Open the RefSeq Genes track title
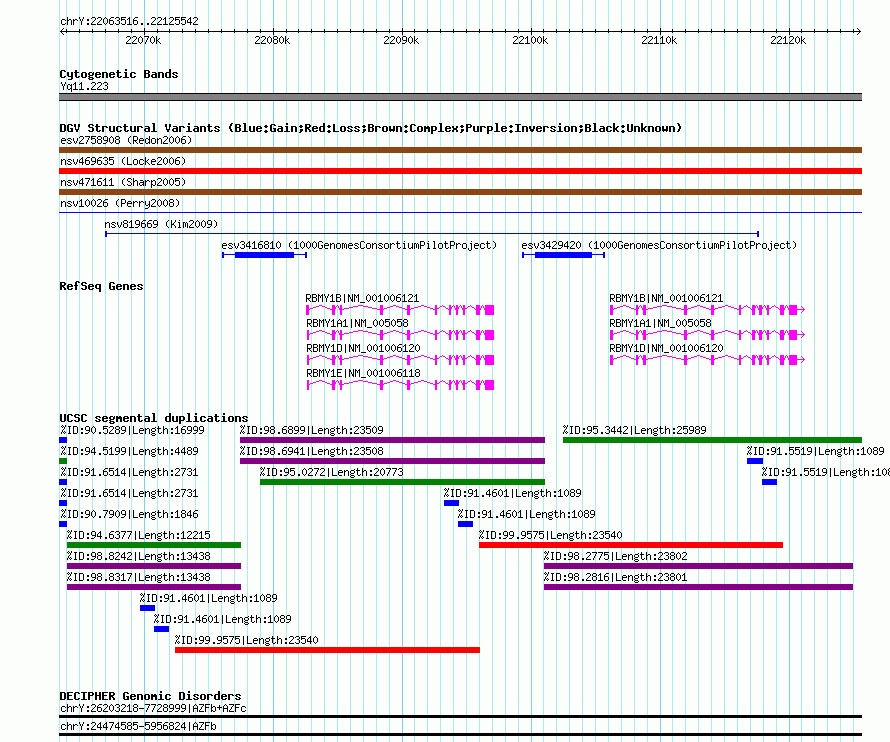Image resolution: width=890 pixels, height=742 pixels. coord(101,286)
